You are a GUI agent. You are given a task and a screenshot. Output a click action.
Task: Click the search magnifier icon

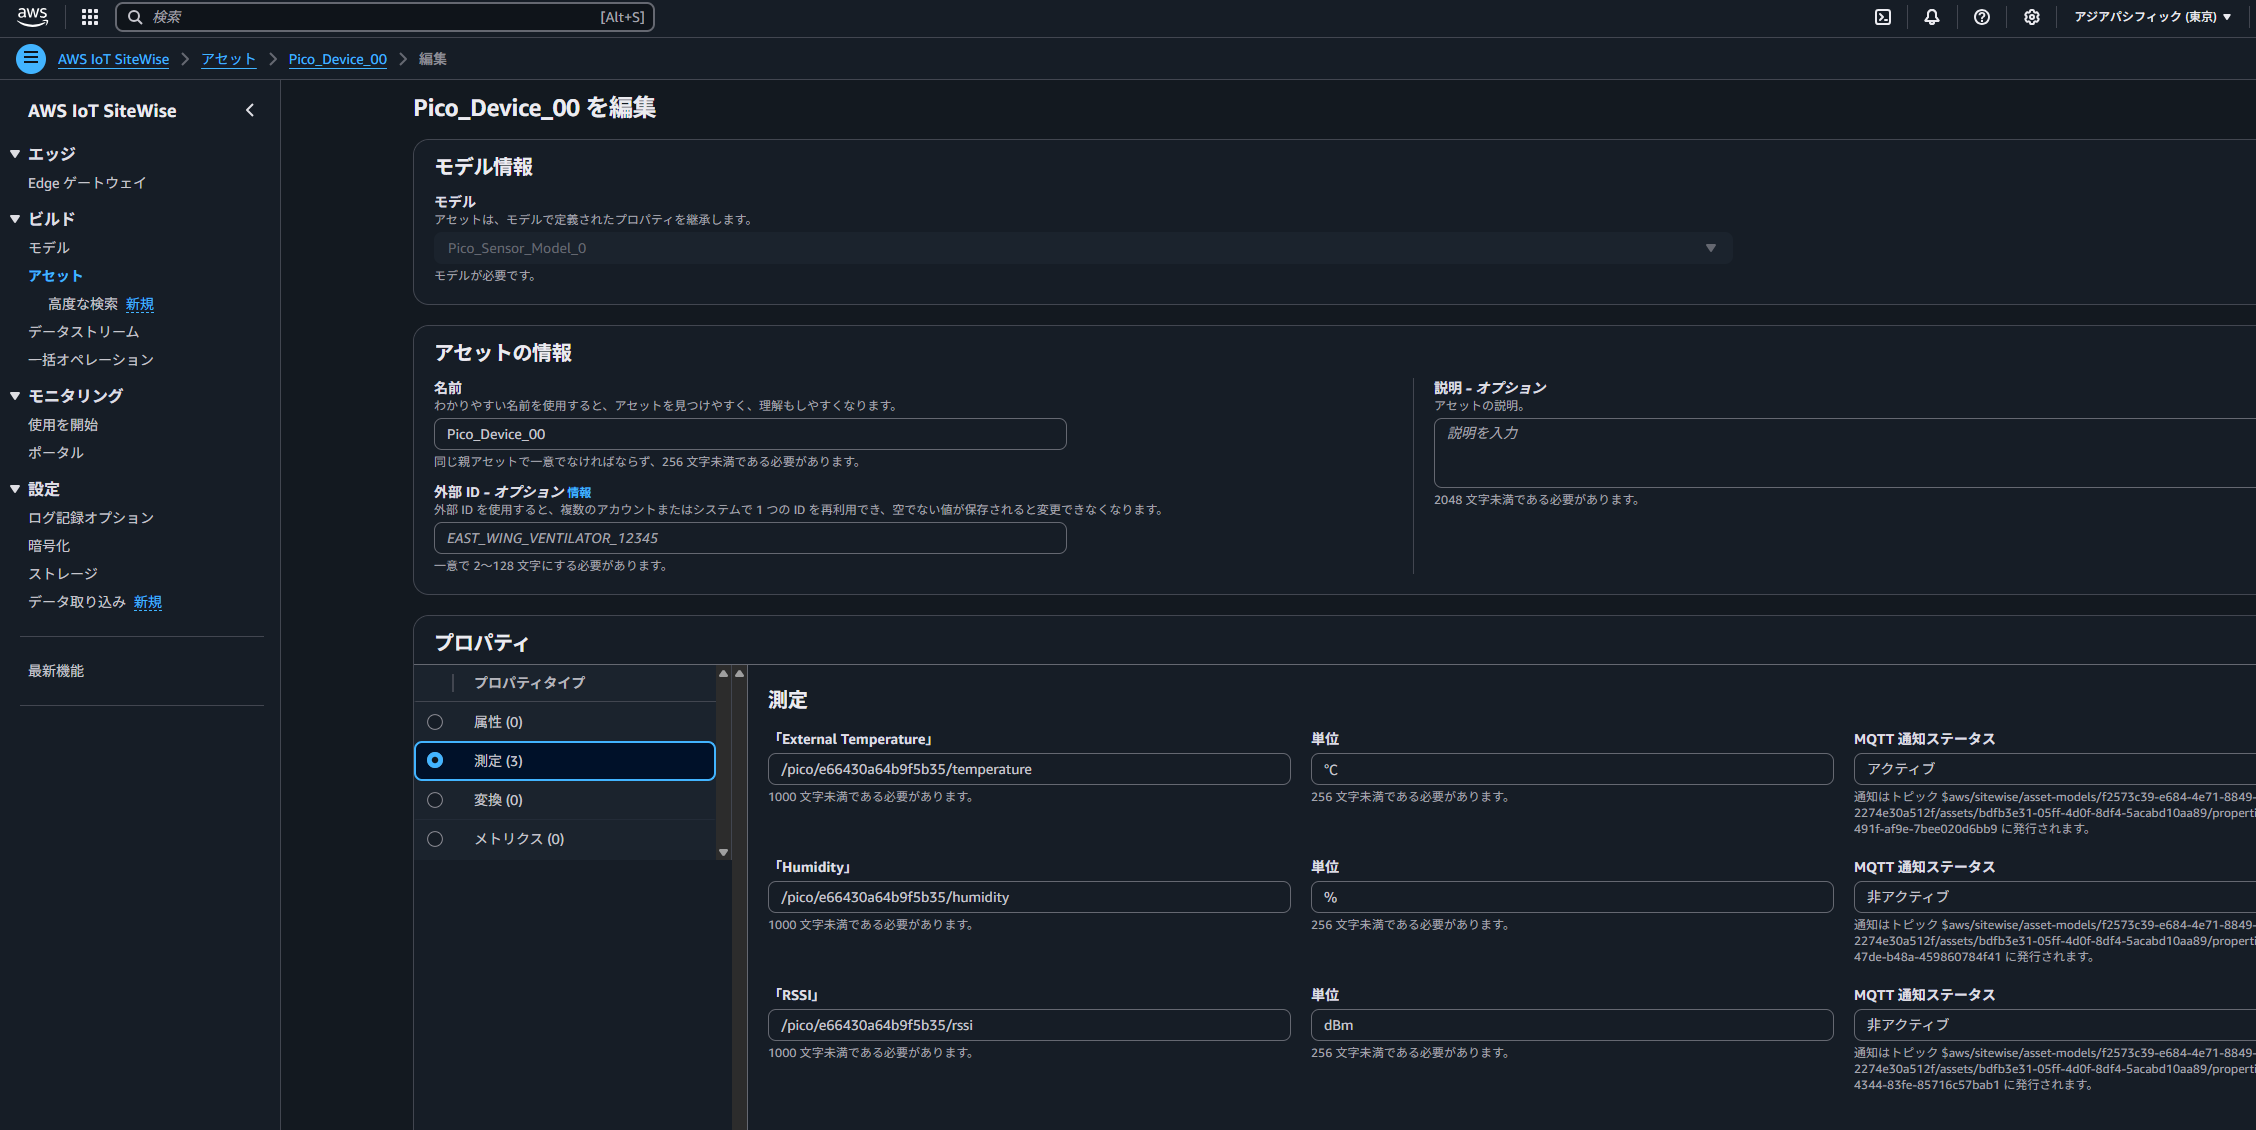[135, 17]
